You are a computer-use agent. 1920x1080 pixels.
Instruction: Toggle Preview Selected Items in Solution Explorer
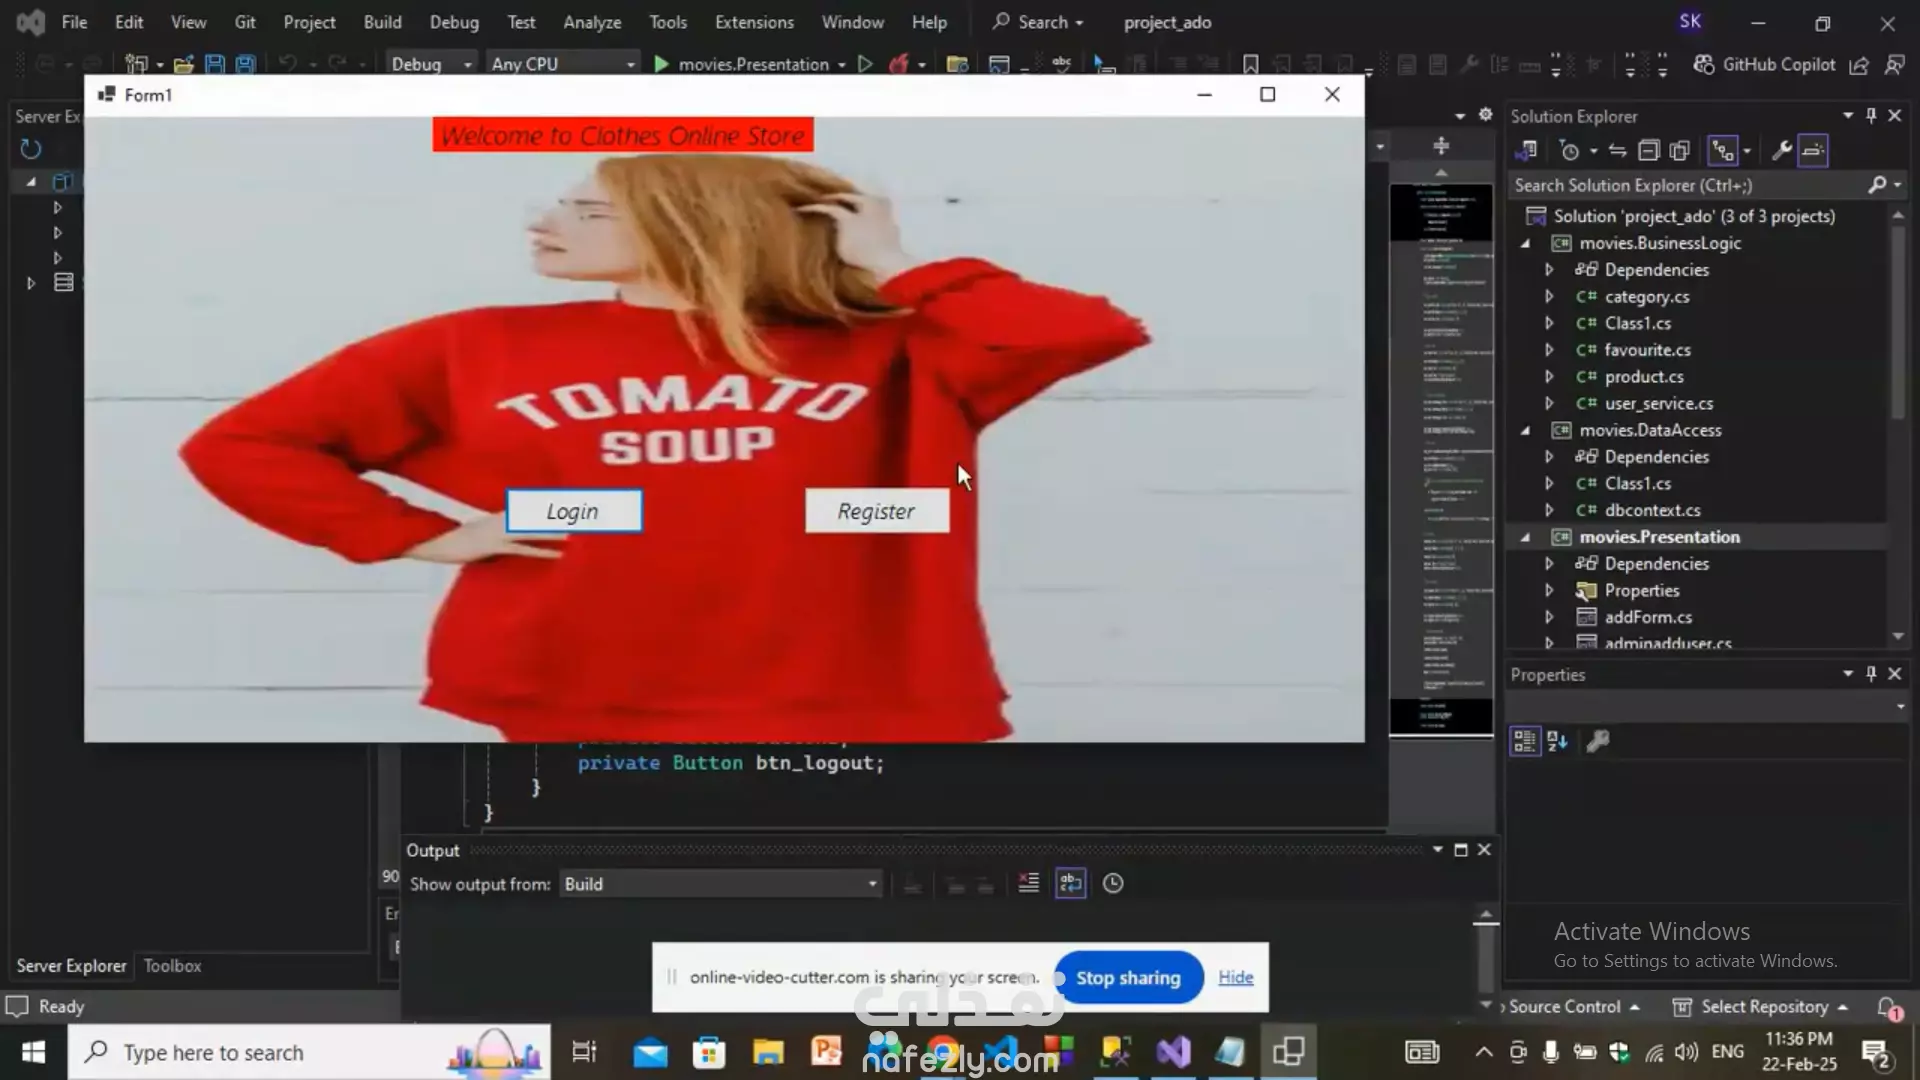1813,151
